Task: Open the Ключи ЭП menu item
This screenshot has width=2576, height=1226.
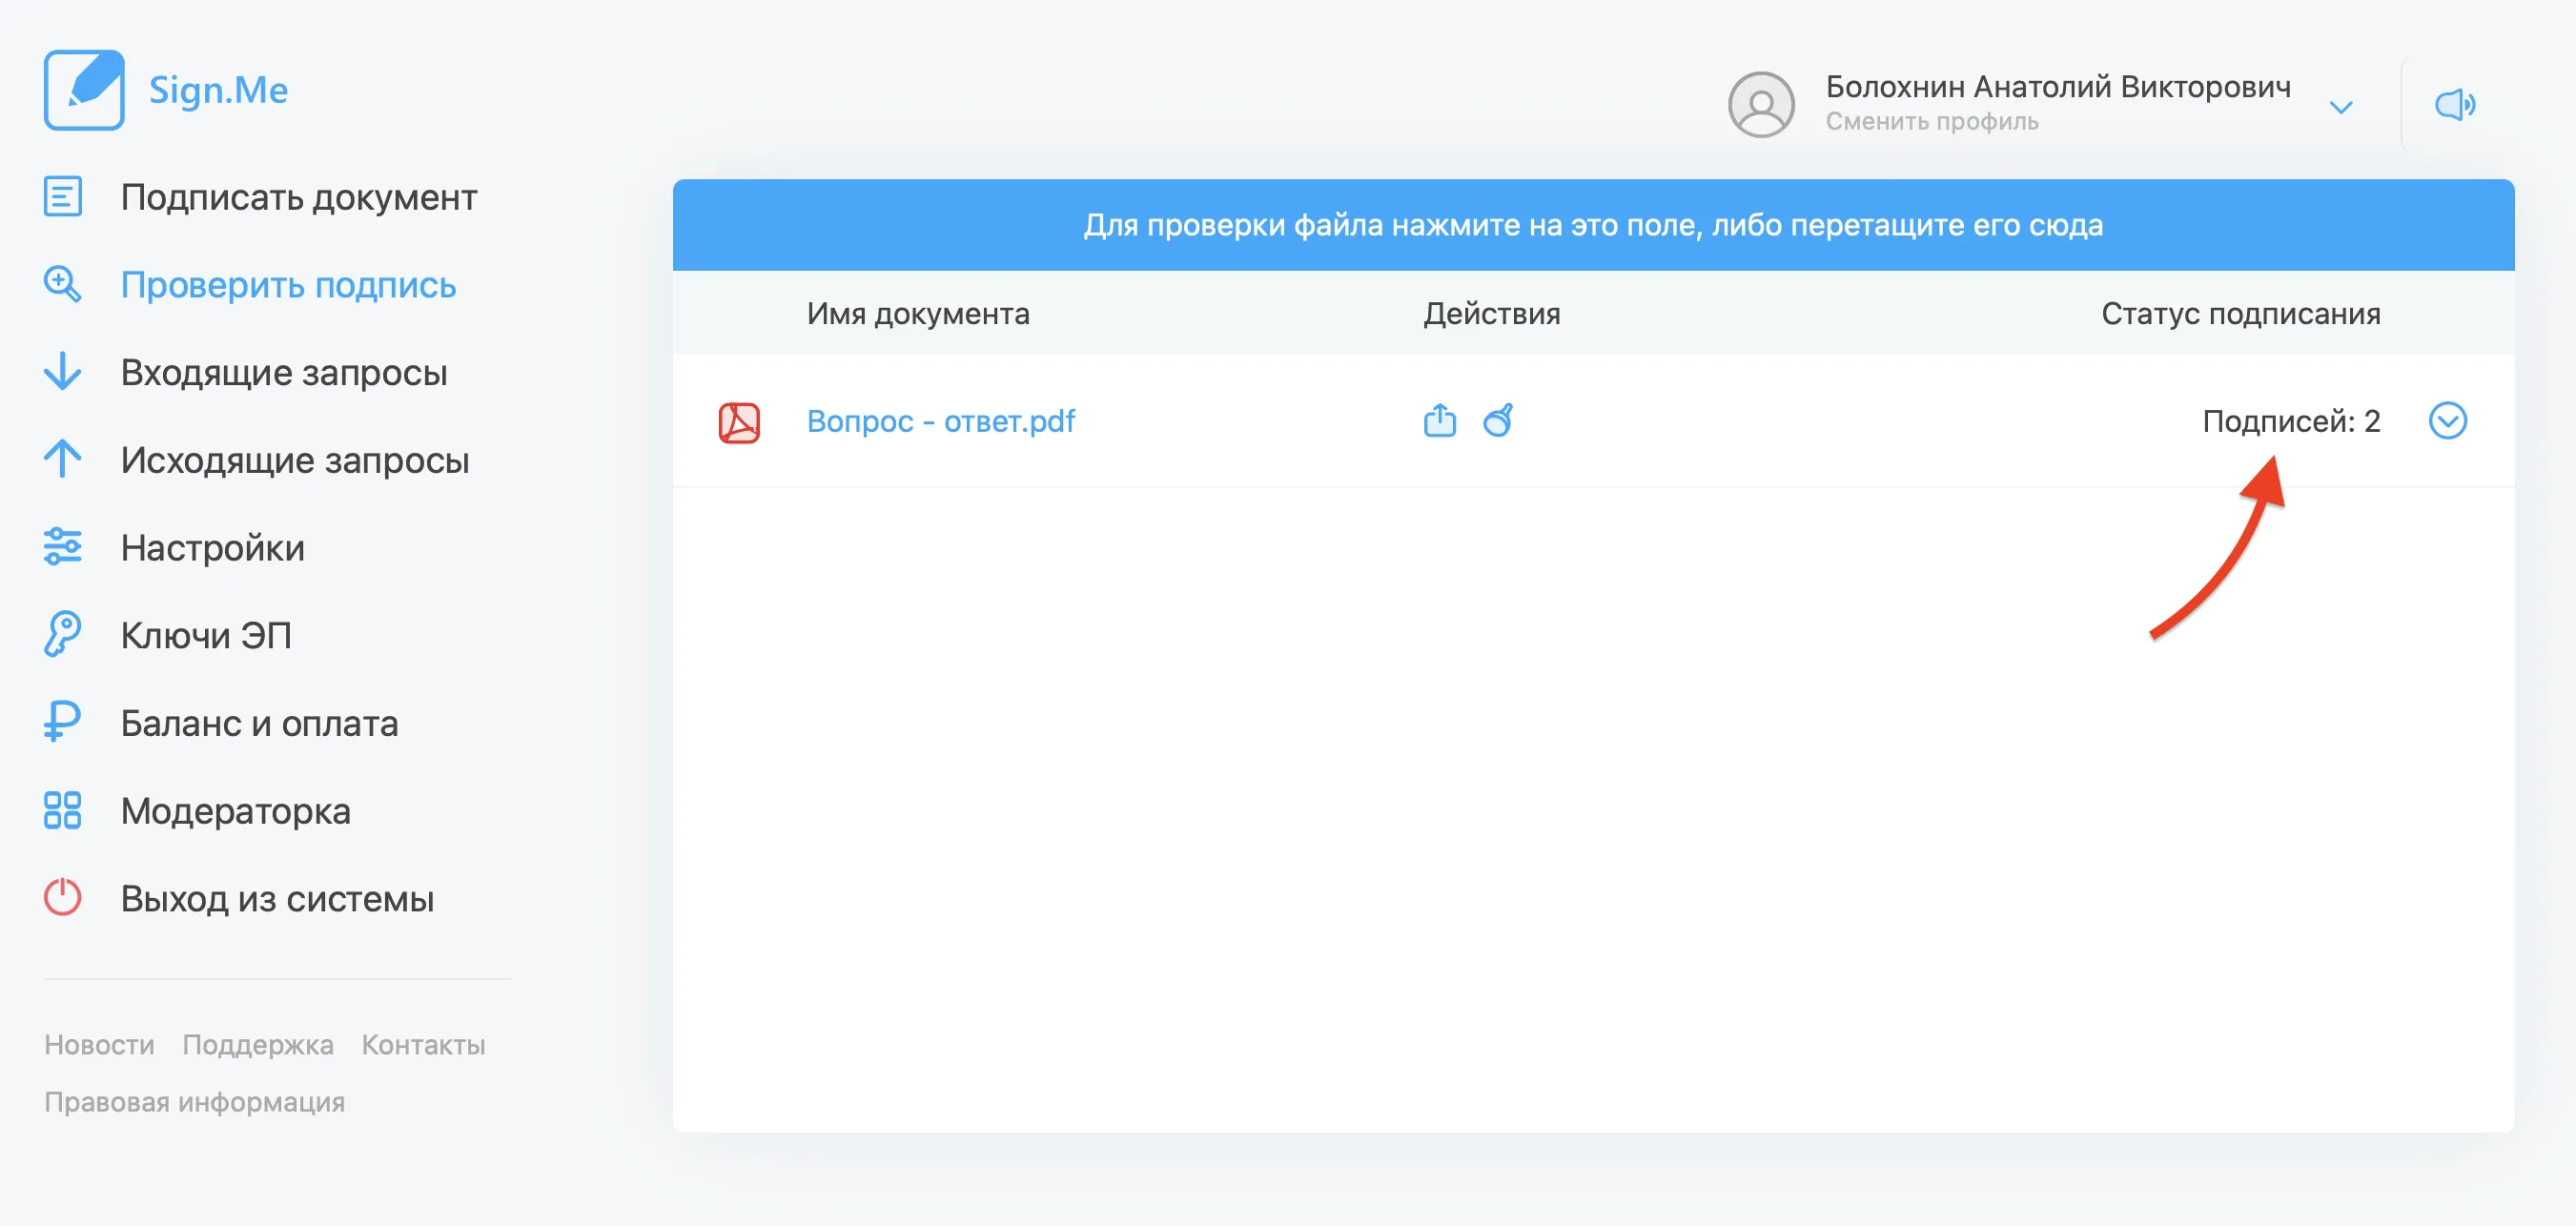Action: pos(206,635)
